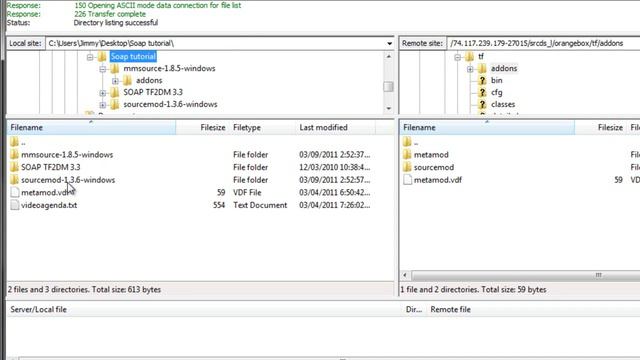Click local tree scrollbar up arrow
The image size is (640, 360).
[389, 56]
